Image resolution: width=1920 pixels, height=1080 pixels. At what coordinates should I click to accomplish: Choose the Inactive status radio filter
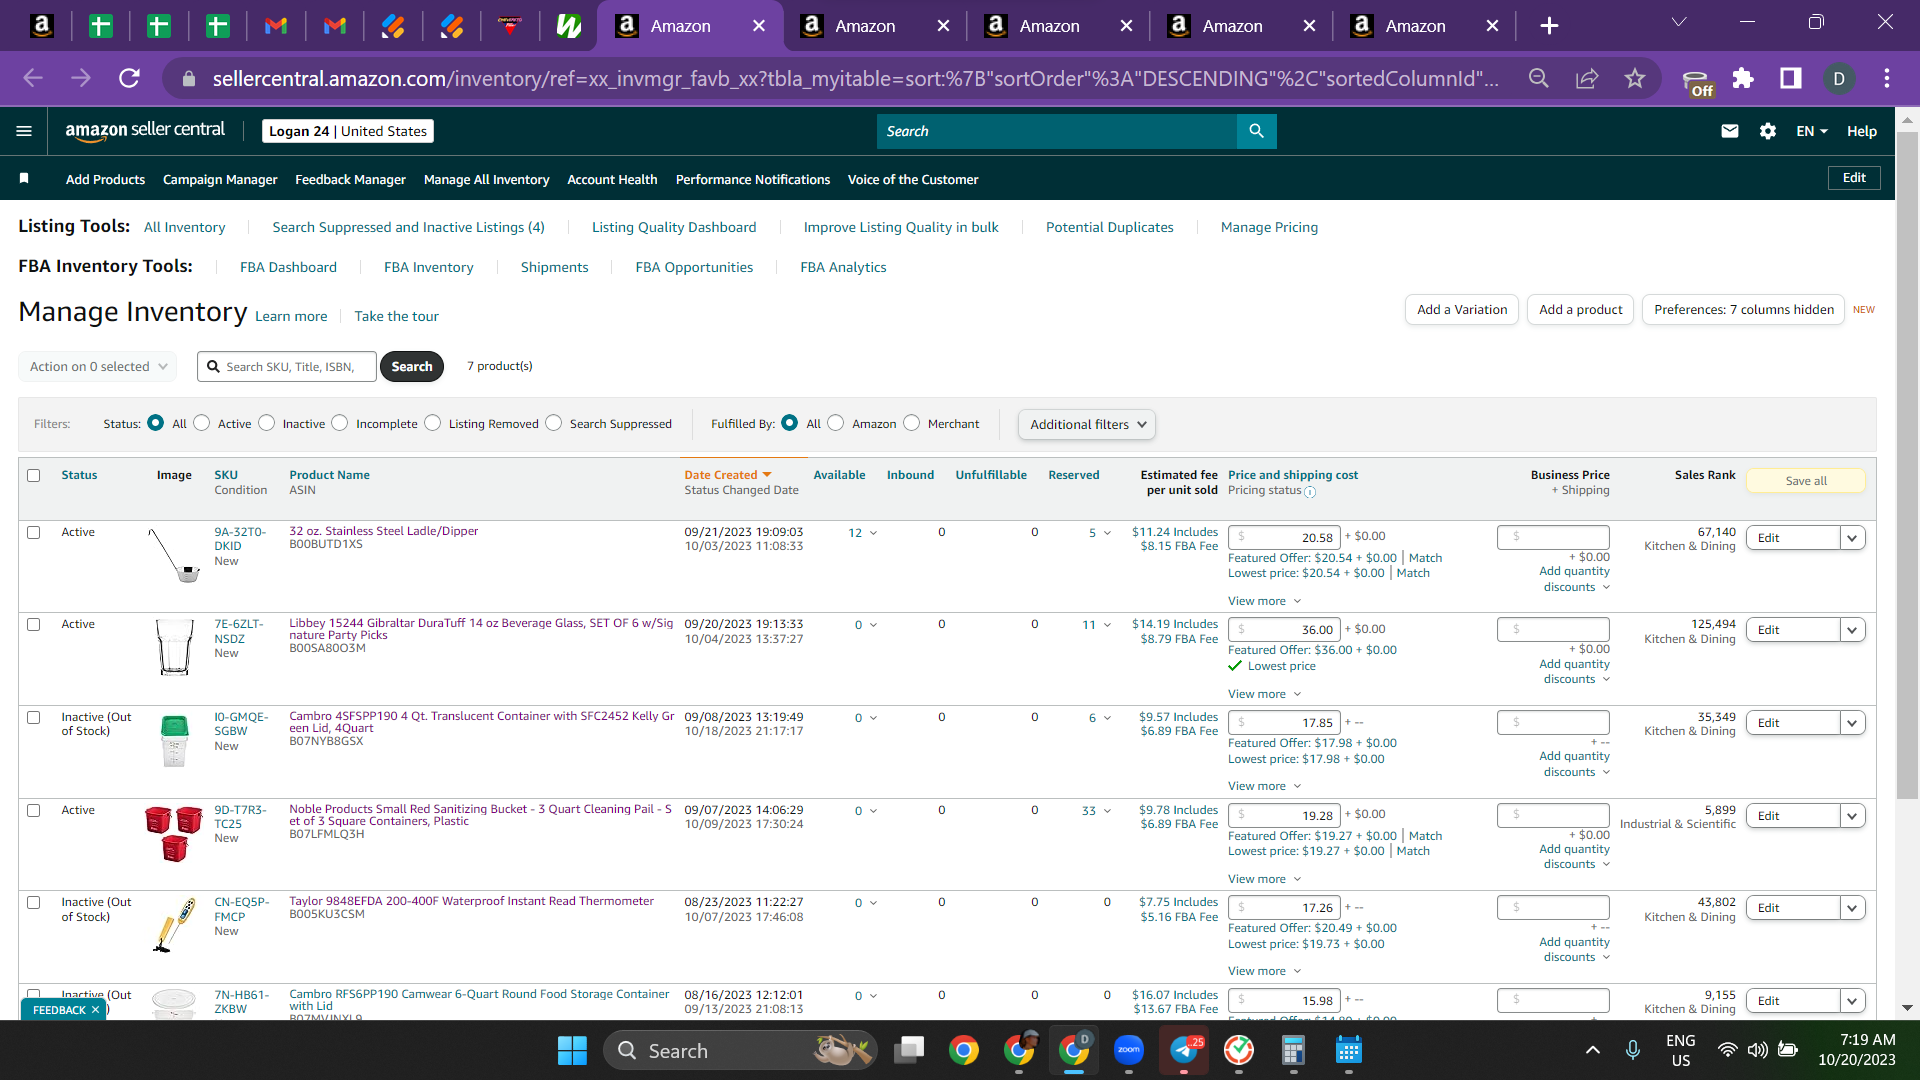coord(267,423)
